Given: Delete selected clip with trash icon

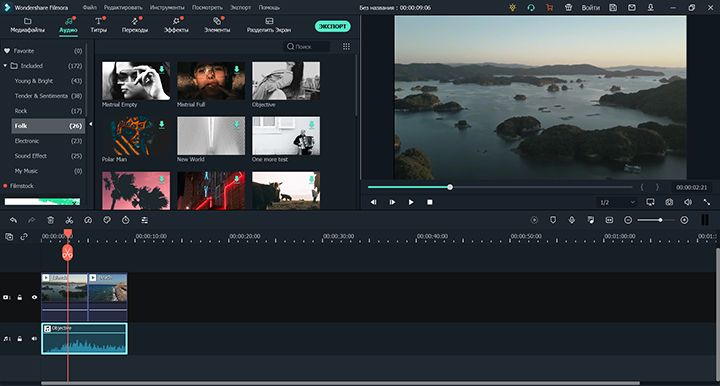Looking at the screenshot, I should pos(51,220).
